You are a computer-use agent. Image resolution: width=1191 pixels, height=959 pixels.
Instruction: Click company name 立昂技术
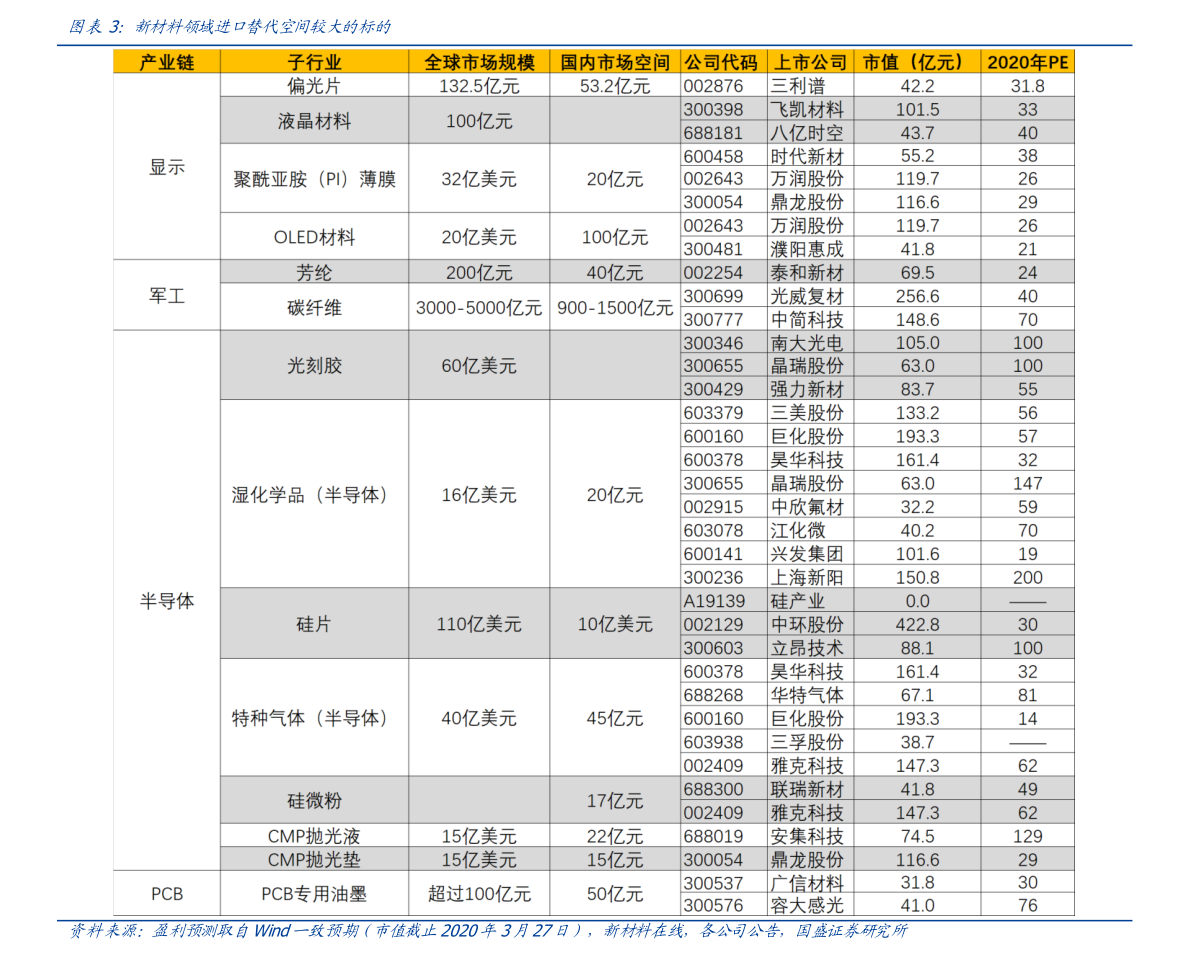807,648
